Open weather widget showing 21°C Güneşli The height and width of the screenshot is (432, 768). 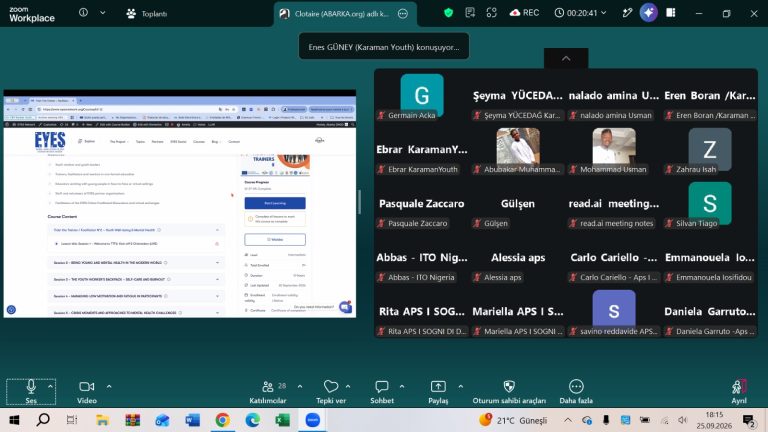513,420
